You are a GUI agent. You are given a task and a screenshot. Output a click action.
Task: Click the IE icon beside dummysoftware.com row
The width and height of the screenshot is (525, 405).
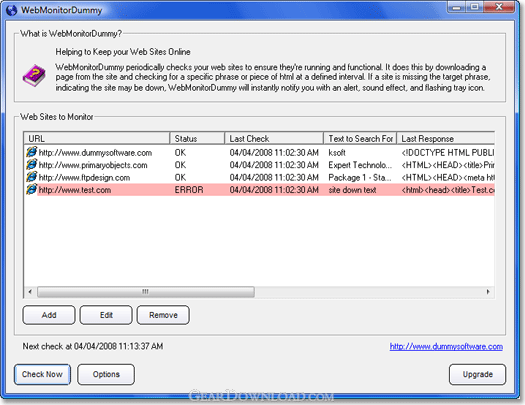point(31,152)
